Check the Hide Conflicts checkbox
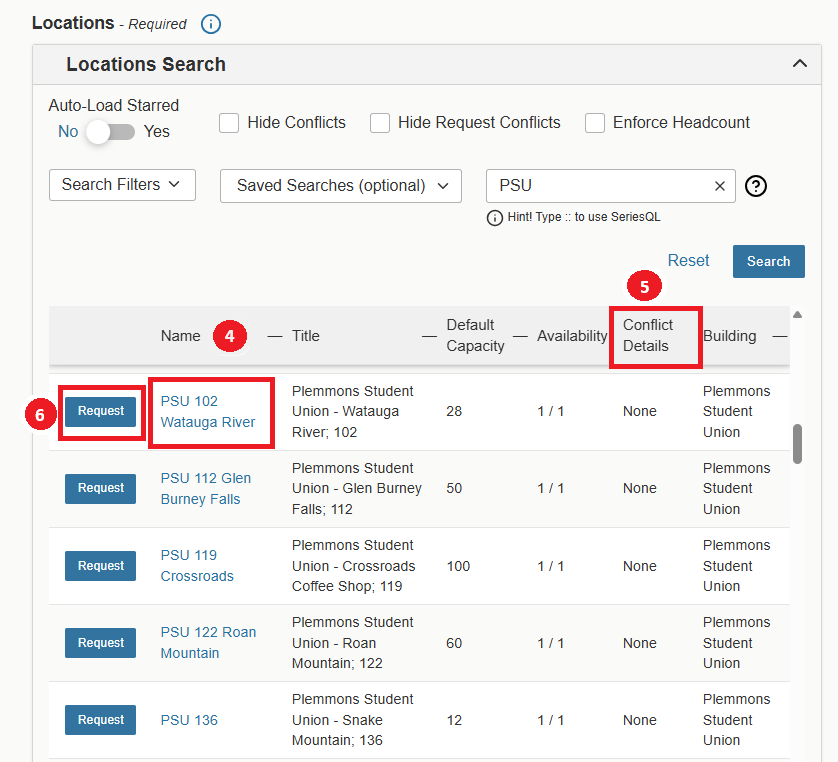838x762 pixels. click(x=229, y=123)
